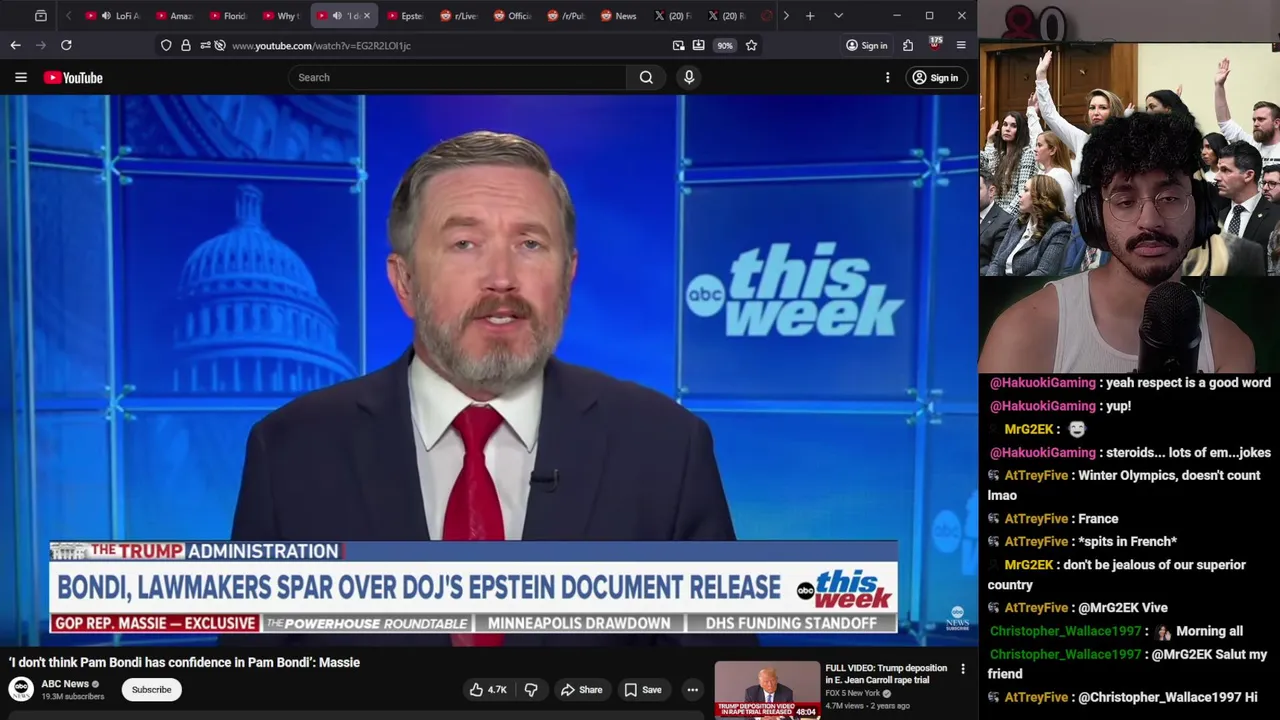Switch to the News Reddit tab
This screenshot has width=1280, height=720.
click(620, 16)
